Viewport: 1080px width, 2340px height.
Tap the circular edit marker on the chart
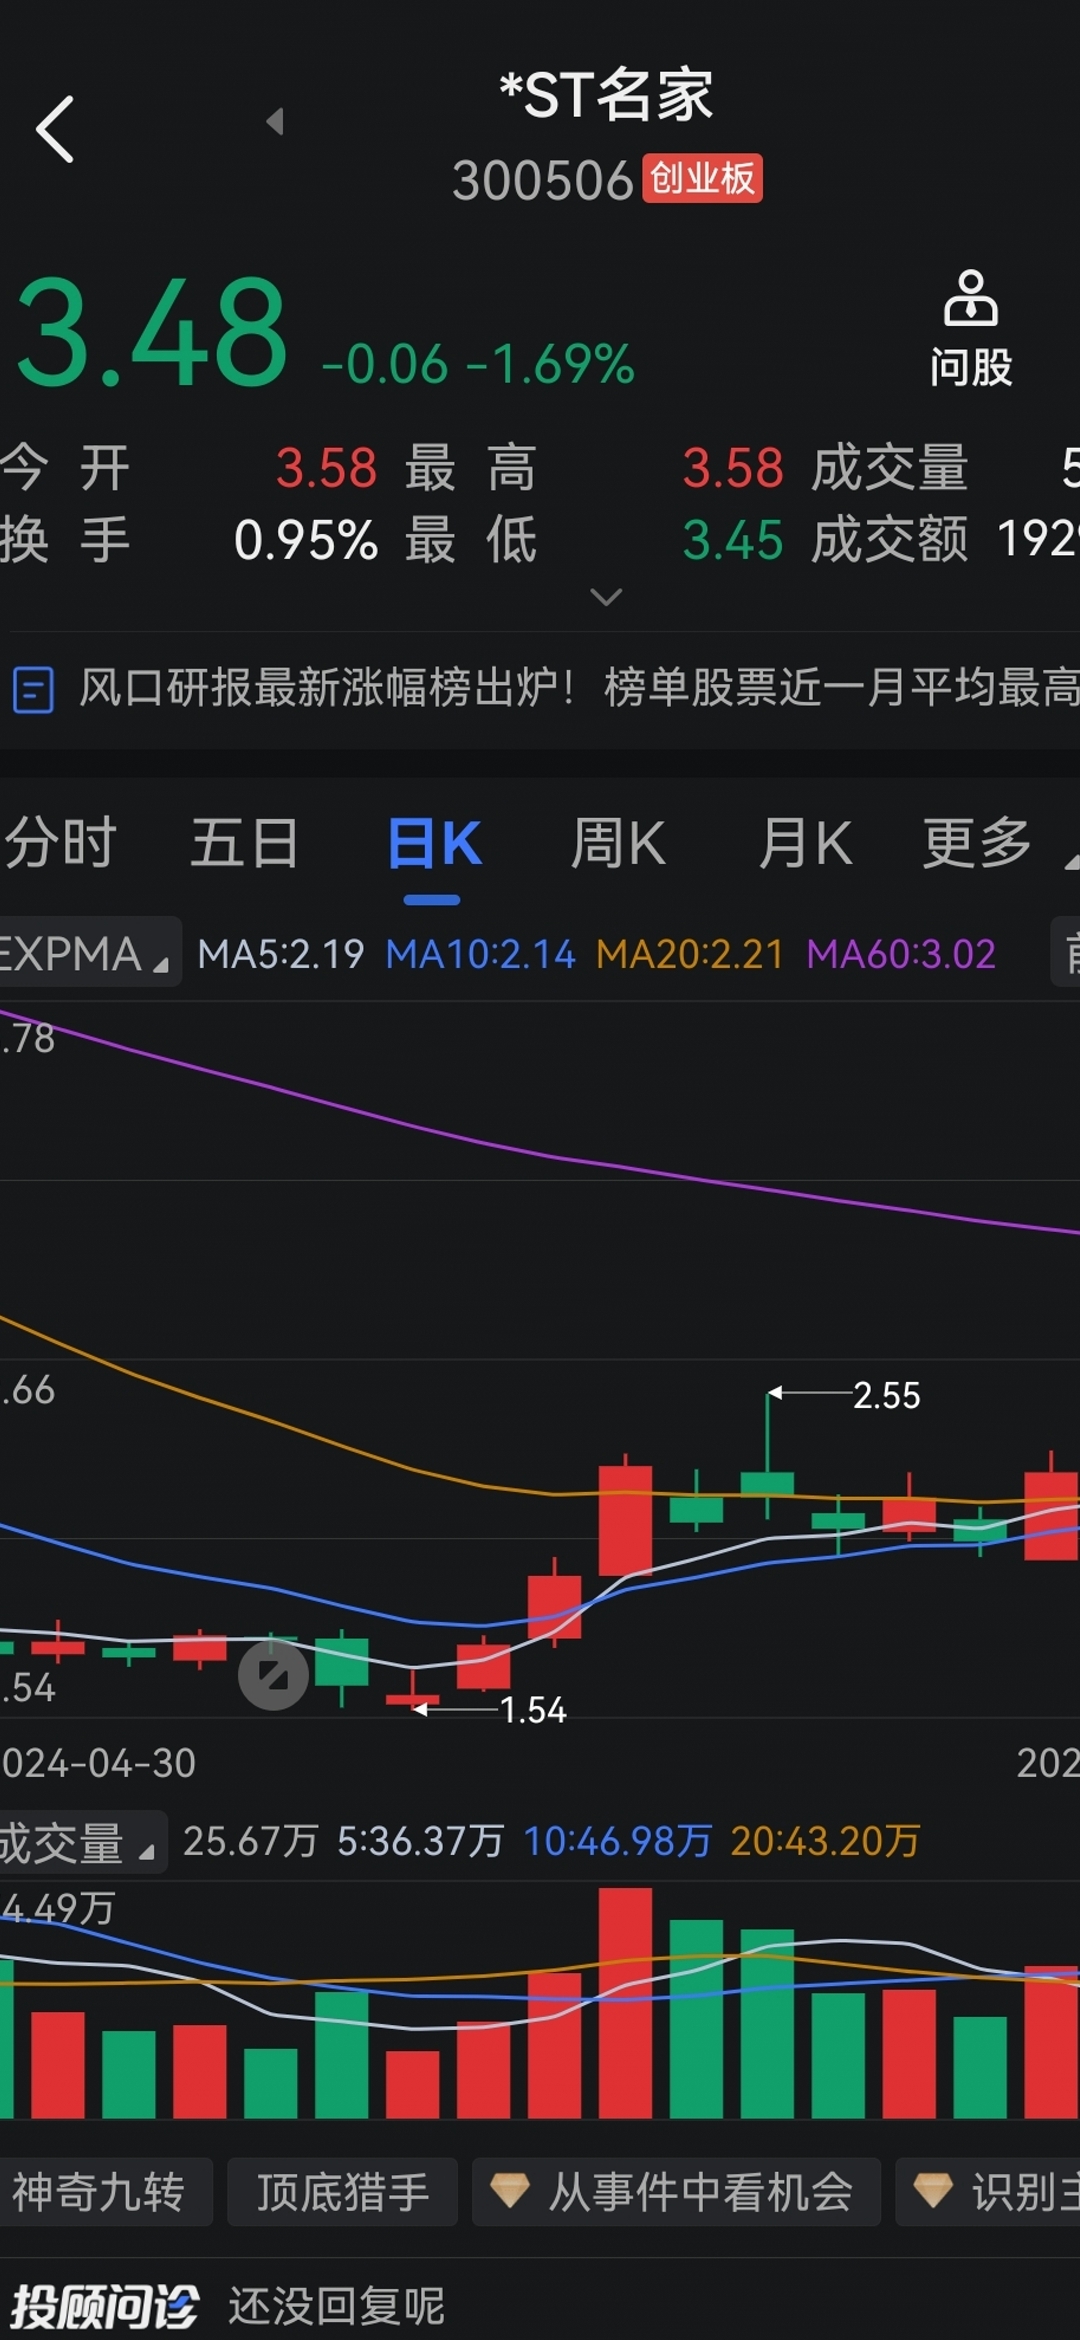(x=273, y=1674)
